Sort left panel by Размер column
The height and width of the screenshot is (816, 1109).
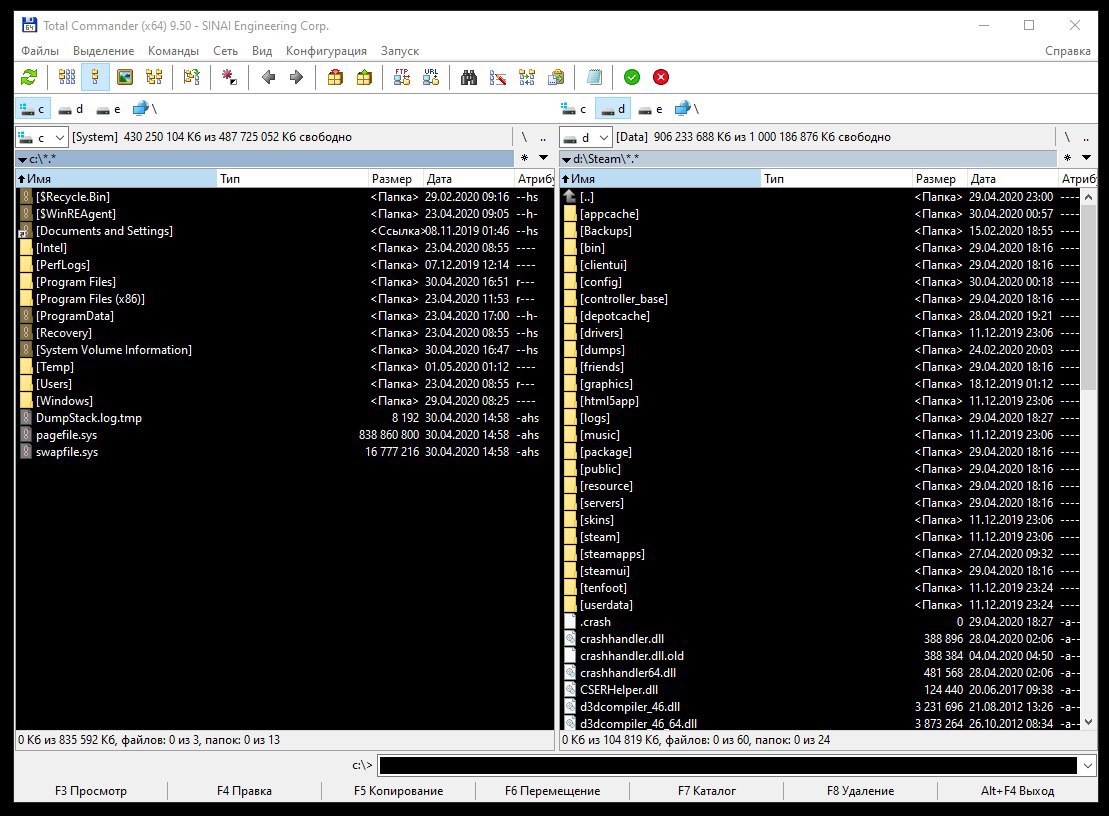click(395, 179)
